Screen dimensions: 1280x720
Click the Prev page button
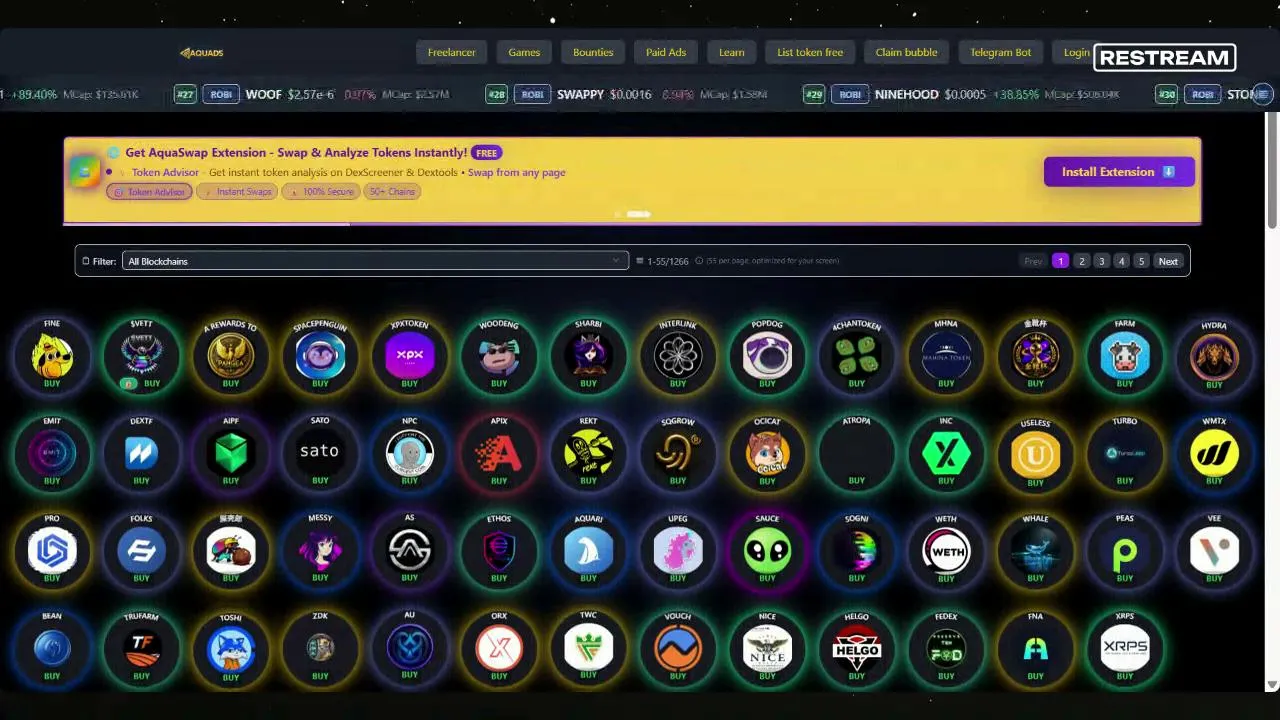click(x=1033, y=261)
